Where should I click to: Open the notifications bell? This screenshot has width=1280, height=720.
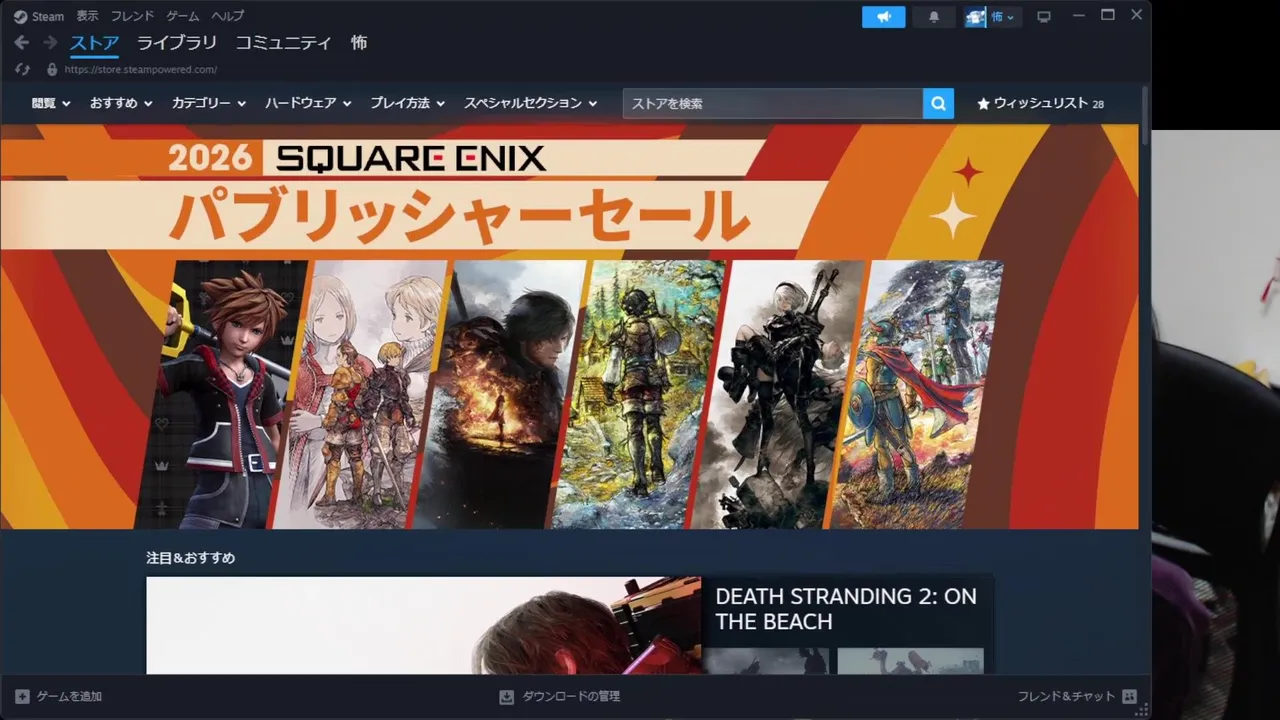pos(934,17)
